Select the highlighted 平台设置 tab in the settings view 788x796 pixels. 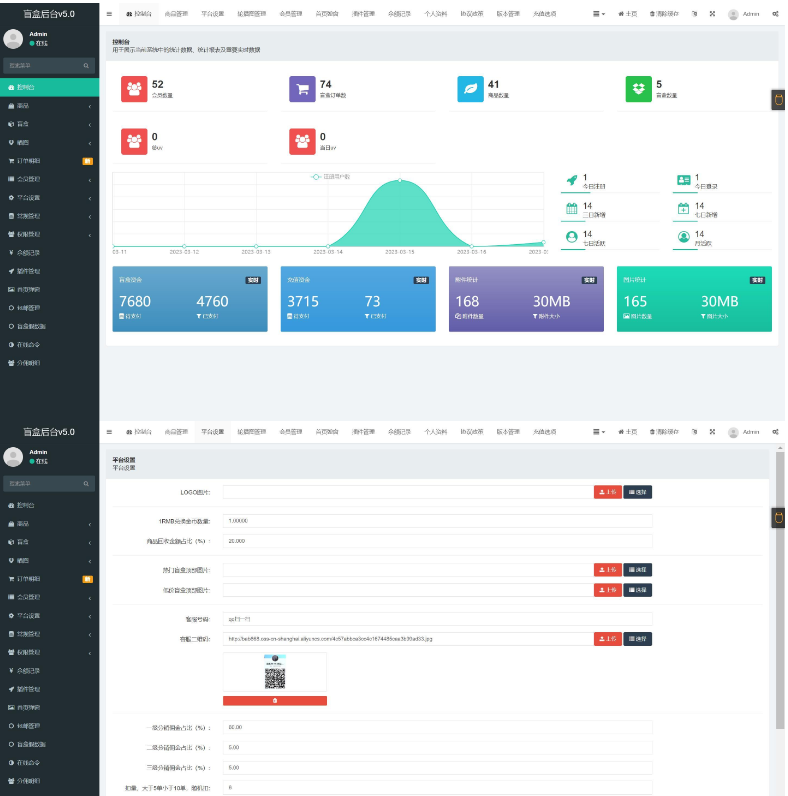coord(212,432)
